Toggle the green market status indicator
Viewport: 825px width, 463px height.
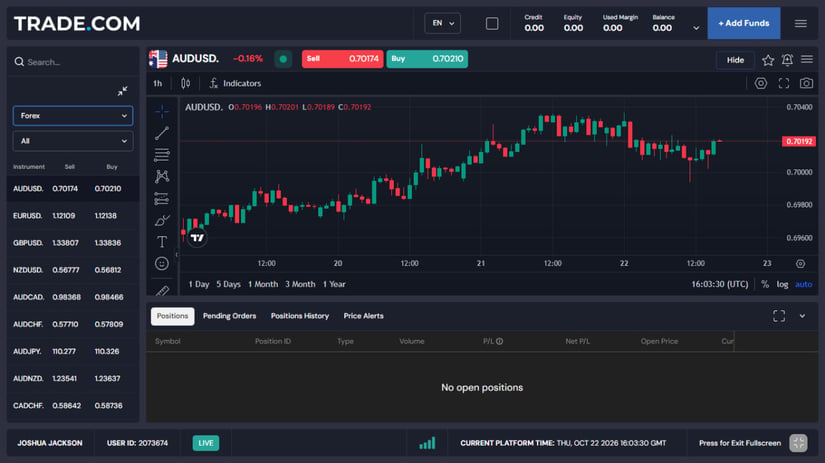(283, 59)
